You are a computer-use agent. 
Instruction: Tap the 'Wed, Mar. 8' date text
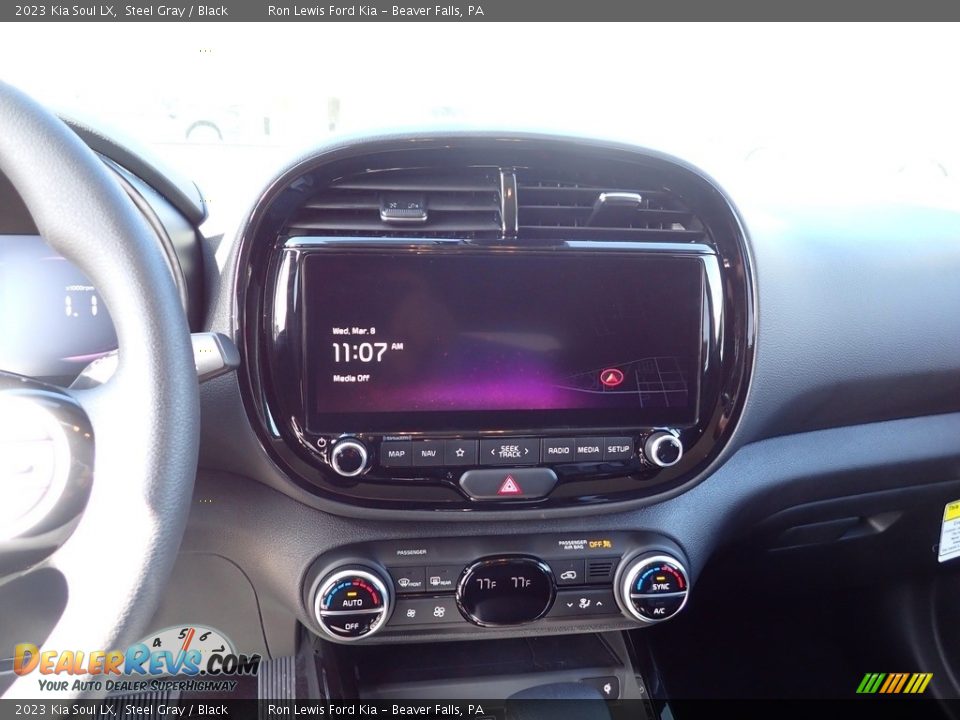353,331
